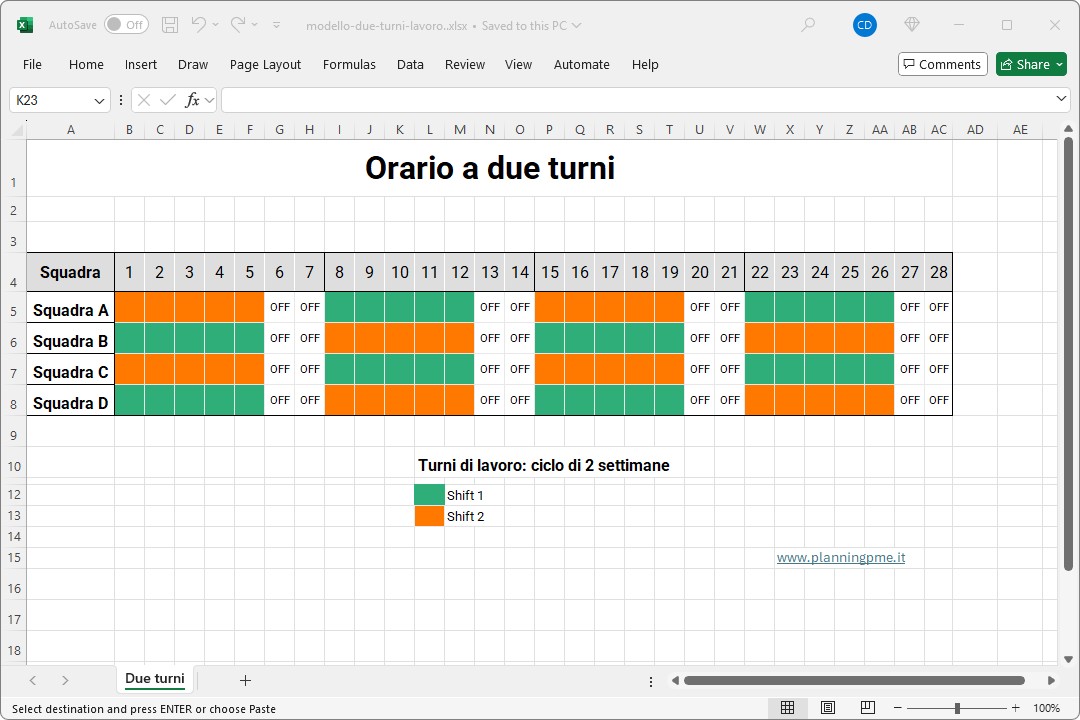Click the Insert Function fx icon
This screenshot has width=1080, height=720.
point(193,100)
